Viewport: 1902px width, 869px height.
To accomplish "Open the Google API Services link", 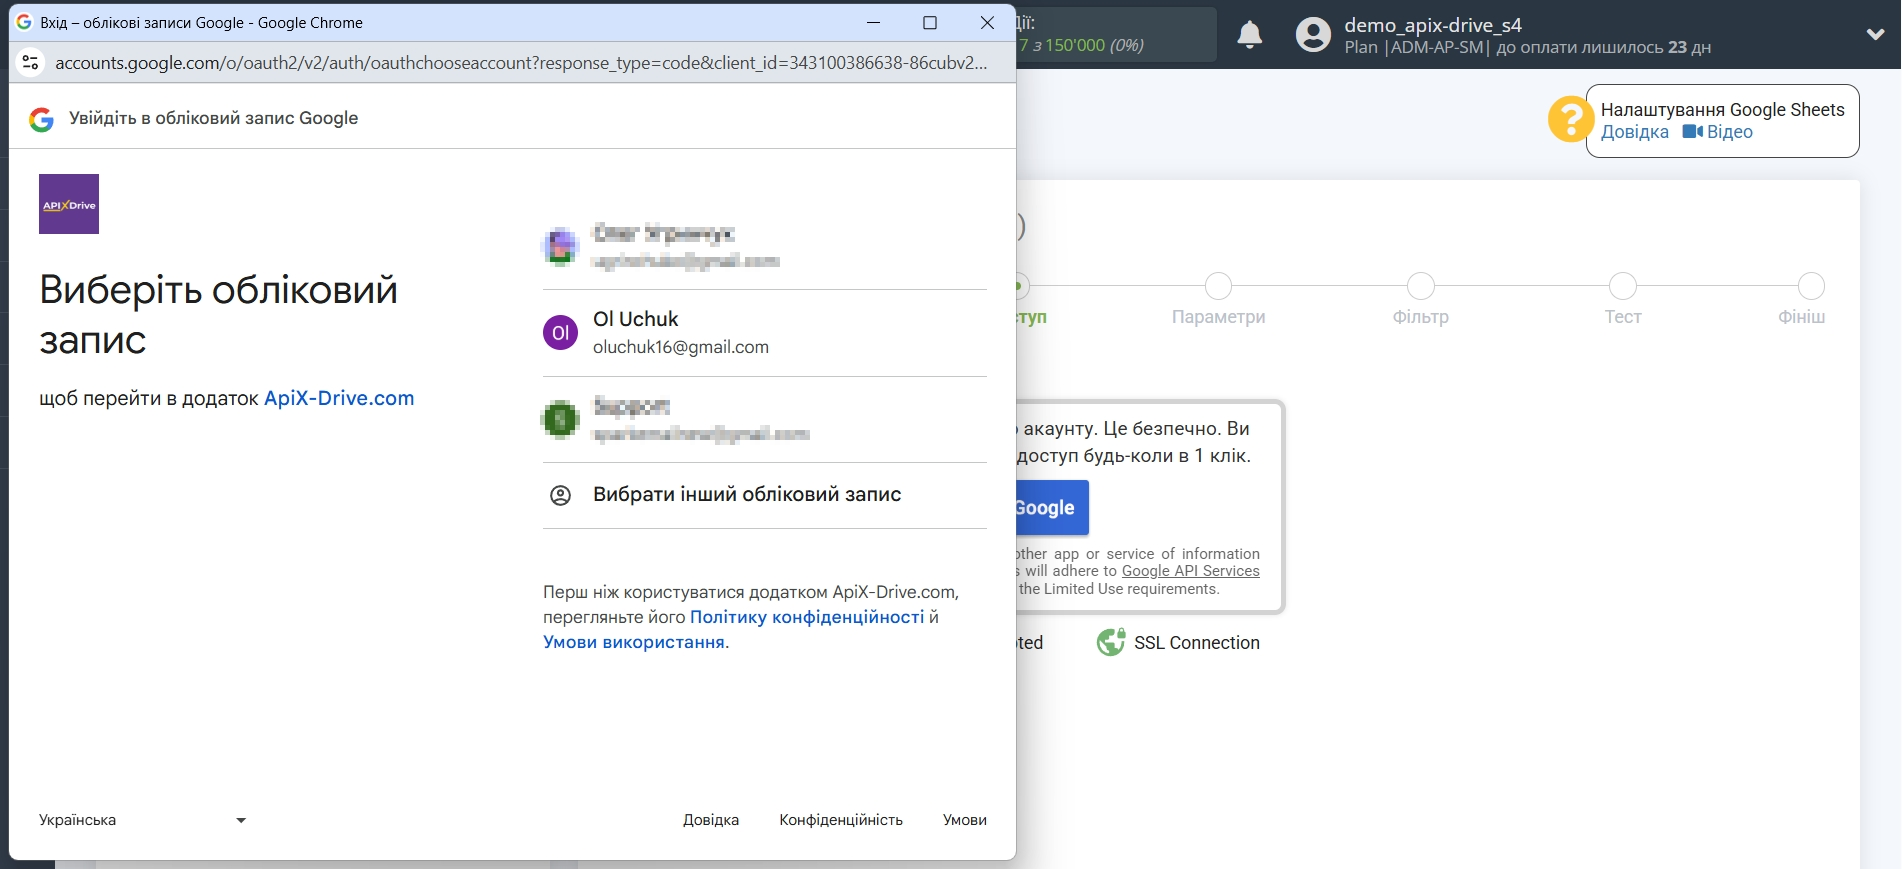I will (1190, 571).
